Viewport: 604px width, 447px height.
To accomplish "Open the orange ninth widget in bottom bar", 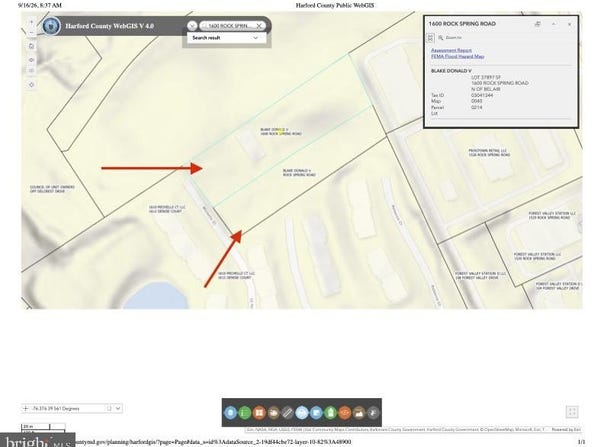I will pyautogui.click(x=345, y=413).
